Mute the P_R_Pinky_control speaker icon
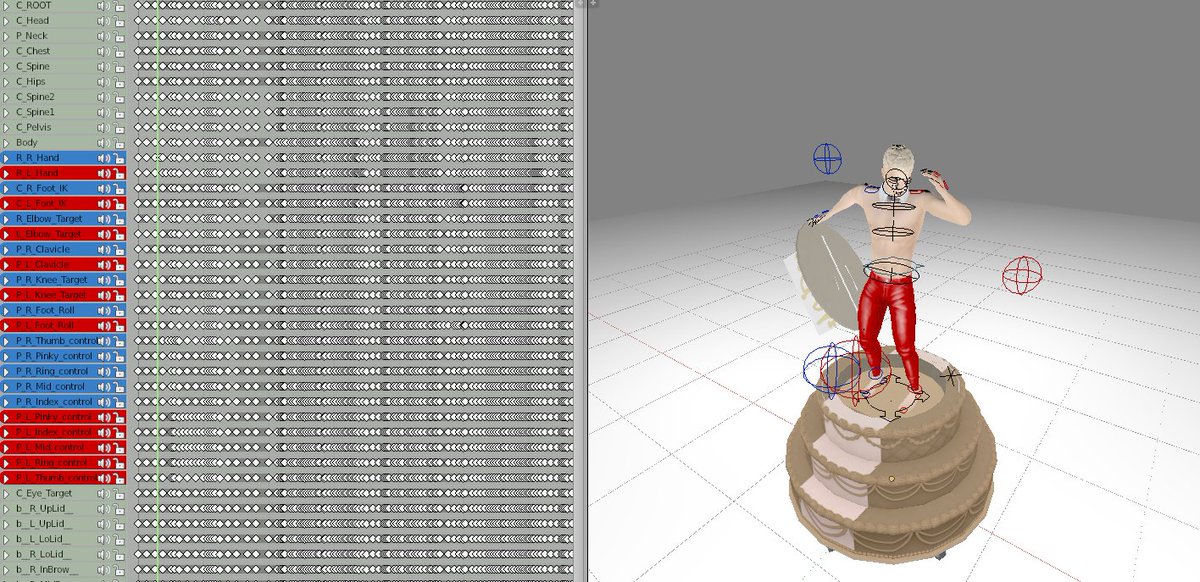1200x582 pixels. (103, 356)
